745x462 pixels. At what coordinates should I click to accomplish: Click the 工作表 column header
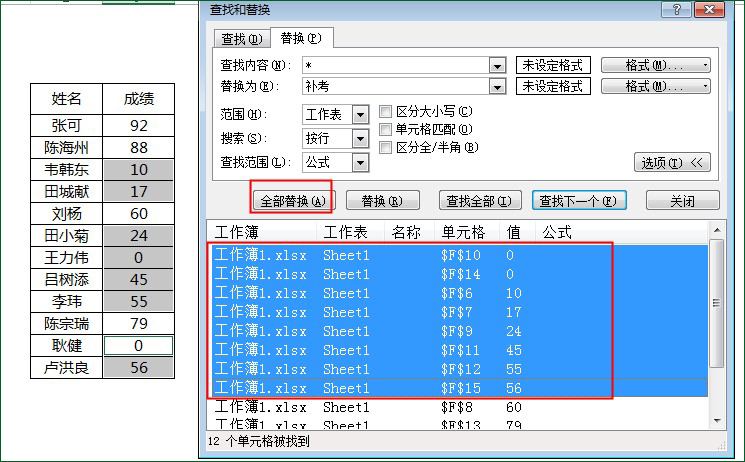pos(350,232)
